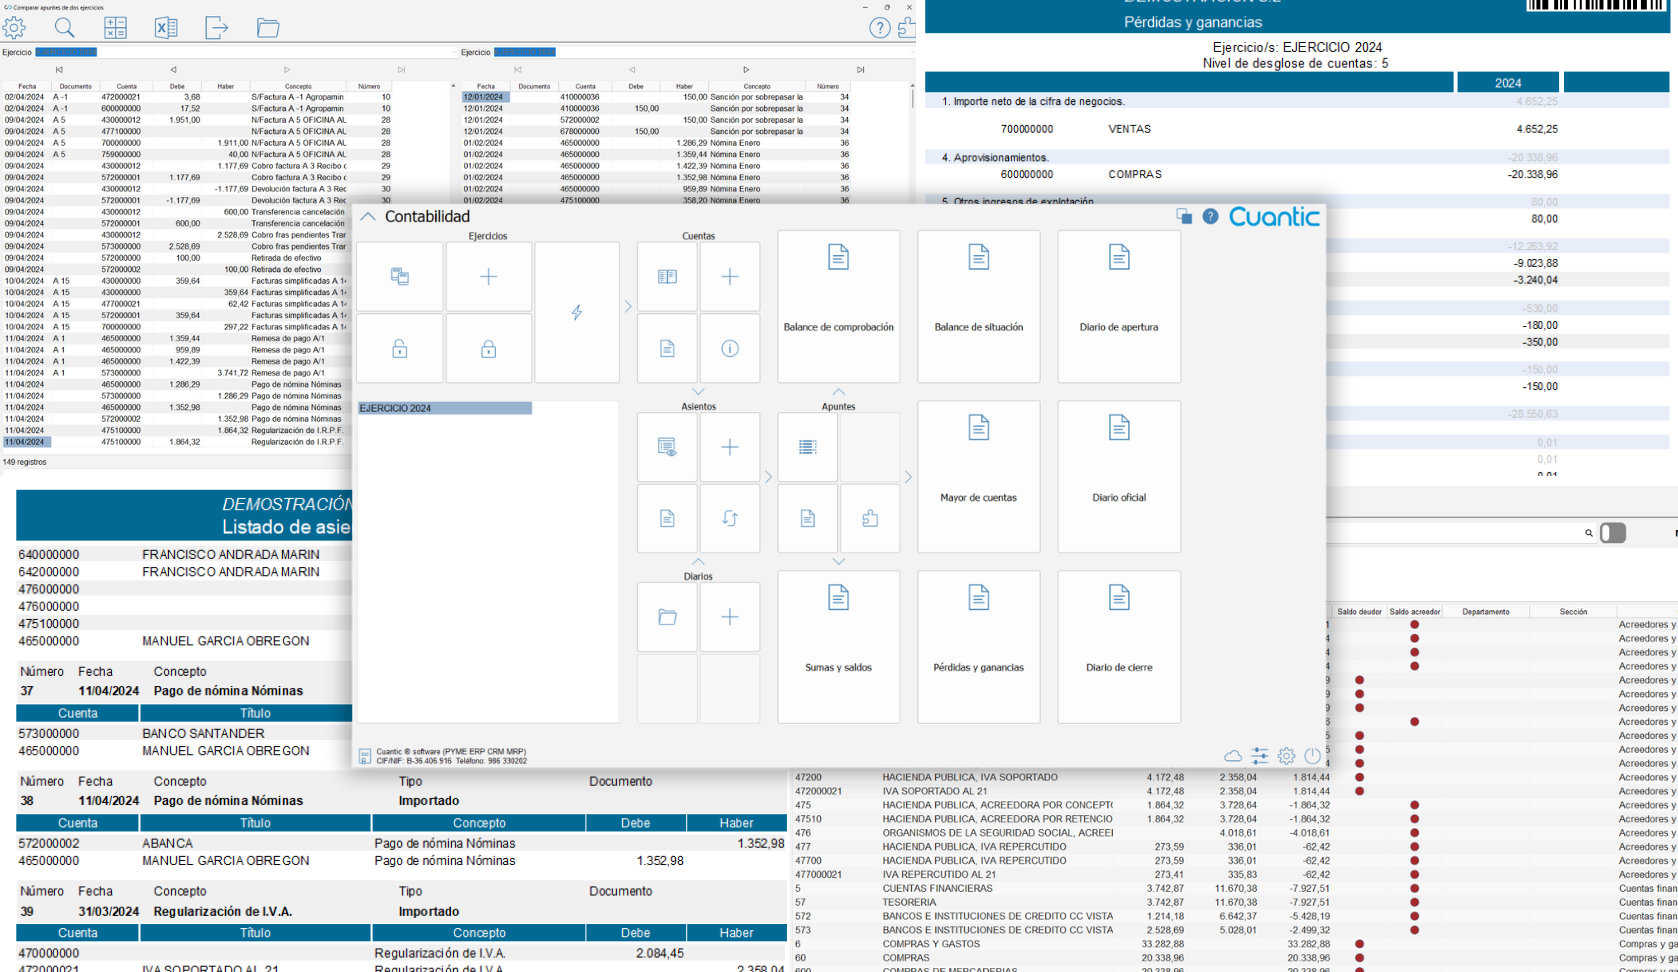
Task: Click the right chevron beside Asientos tiles
Action: point(768,477)
